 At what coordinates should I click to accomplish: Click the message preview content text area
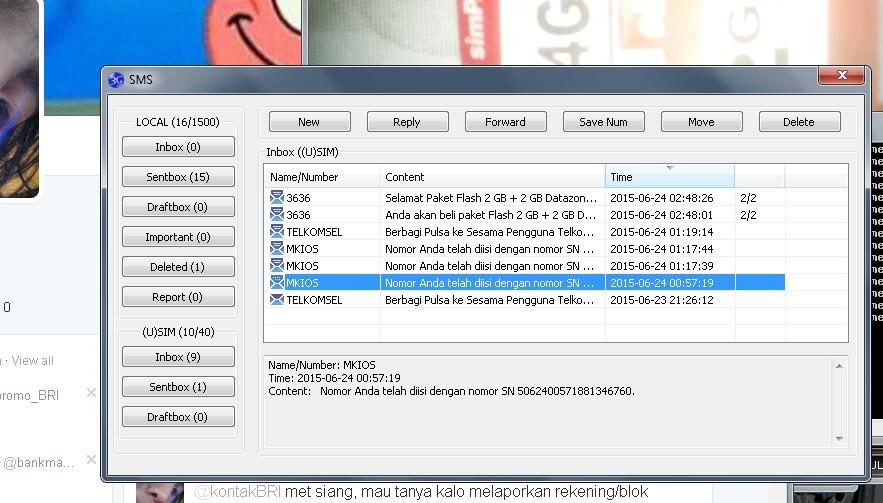coord(547,402)
